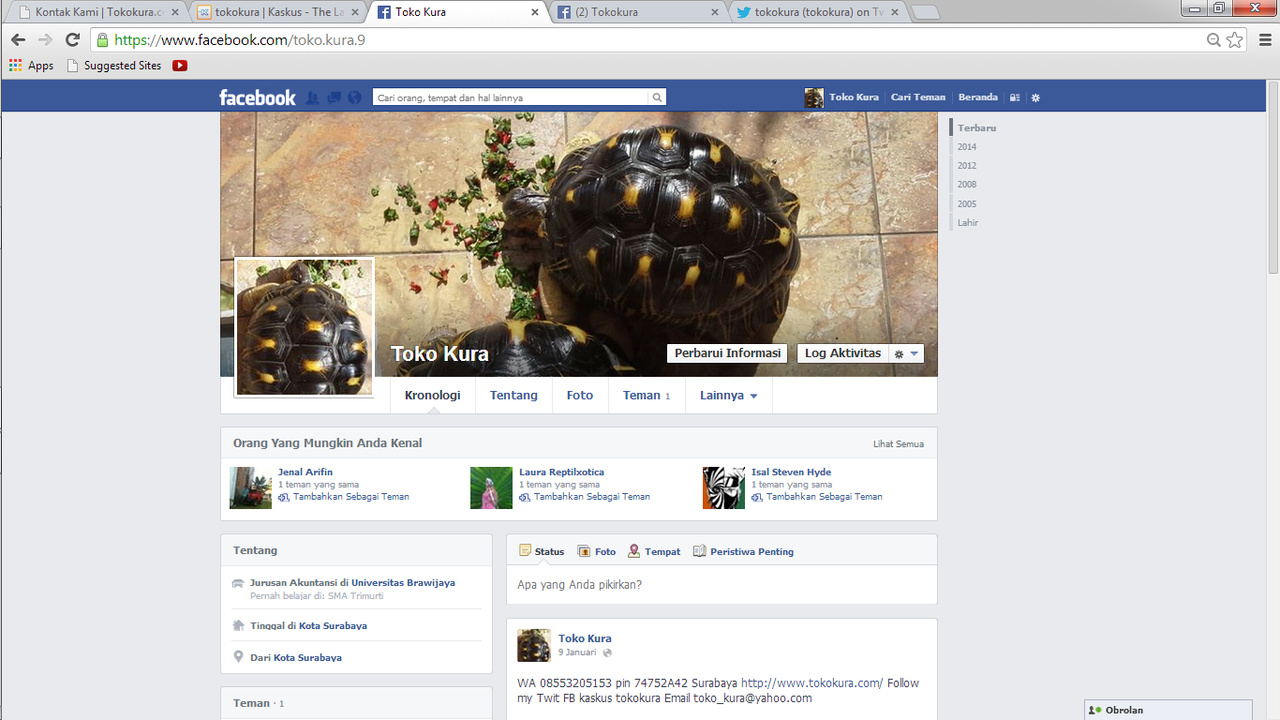Switch to the Tentang tab
Screen dimensions: 1280x720
coord(513,395)
